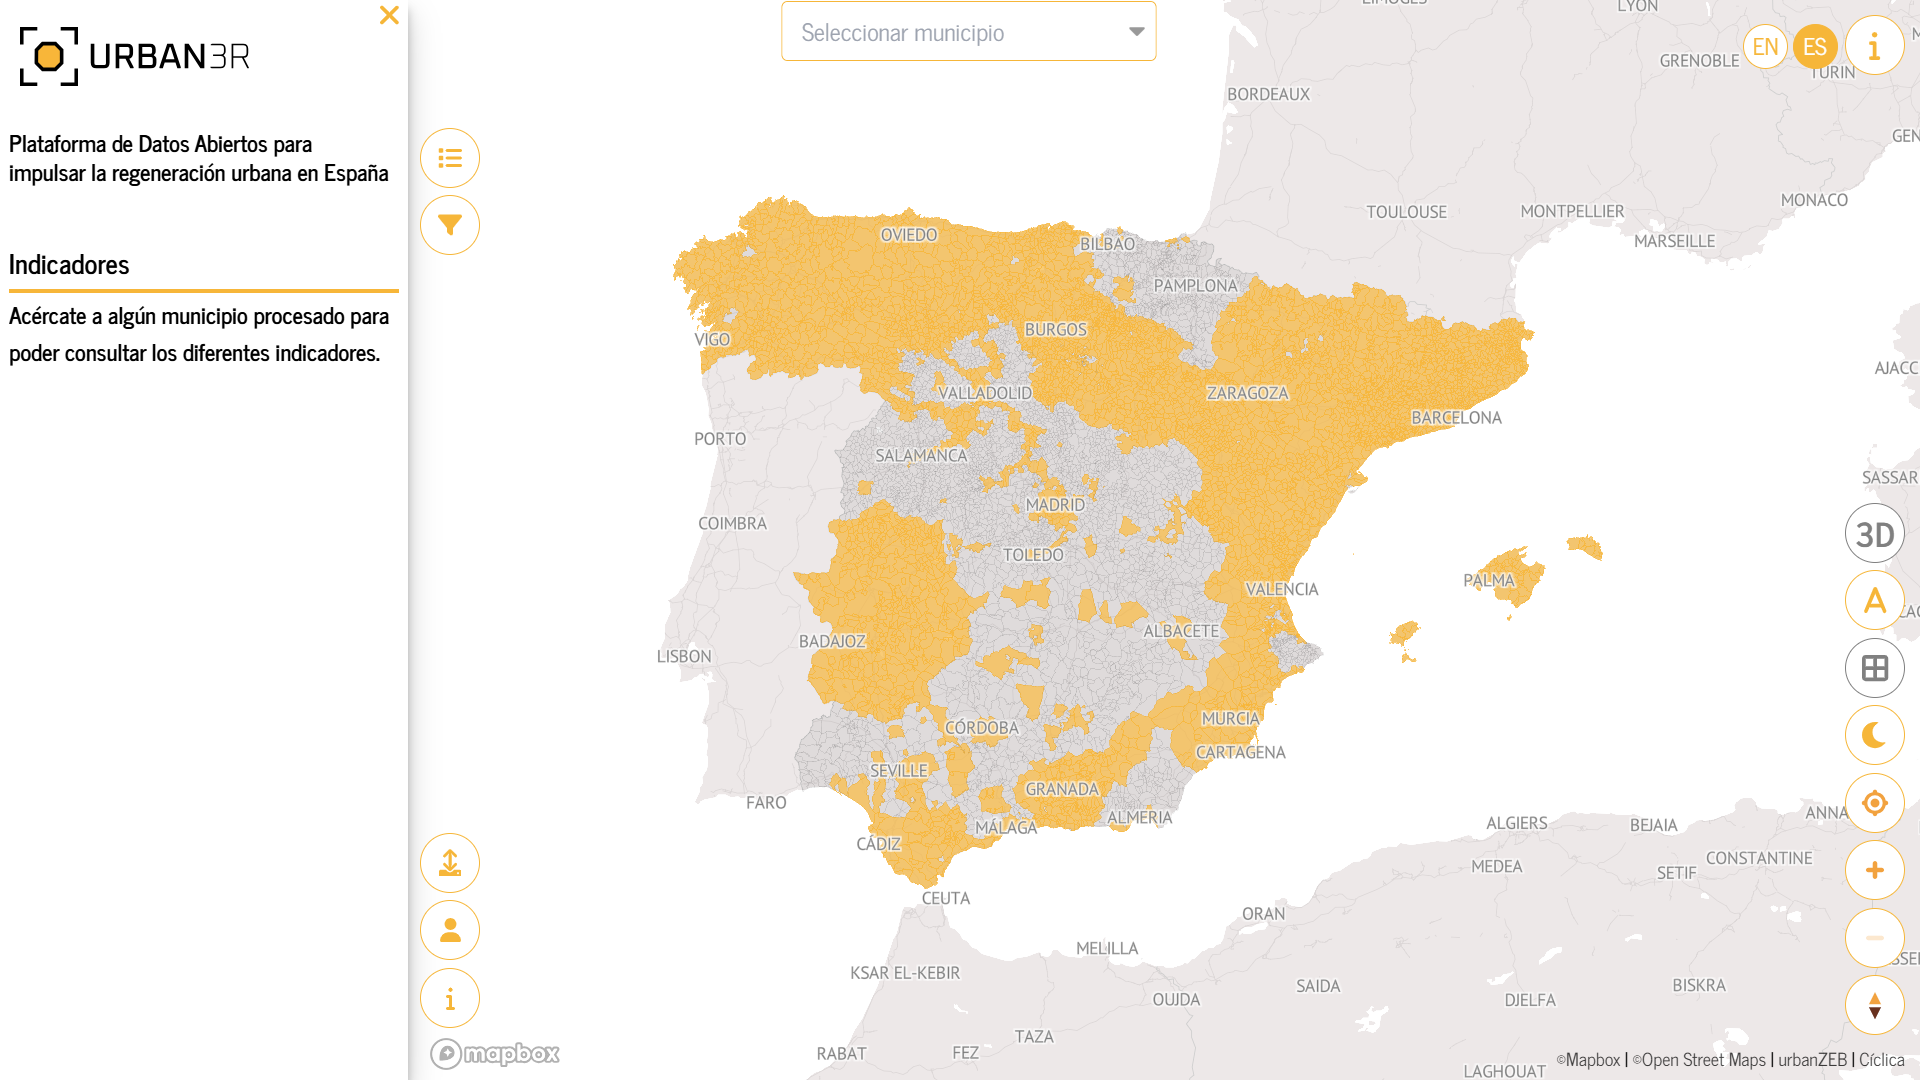Click the BILBAO label on map
Viewport: 1920px width, 1080px height.
(x=1107, y=244)
